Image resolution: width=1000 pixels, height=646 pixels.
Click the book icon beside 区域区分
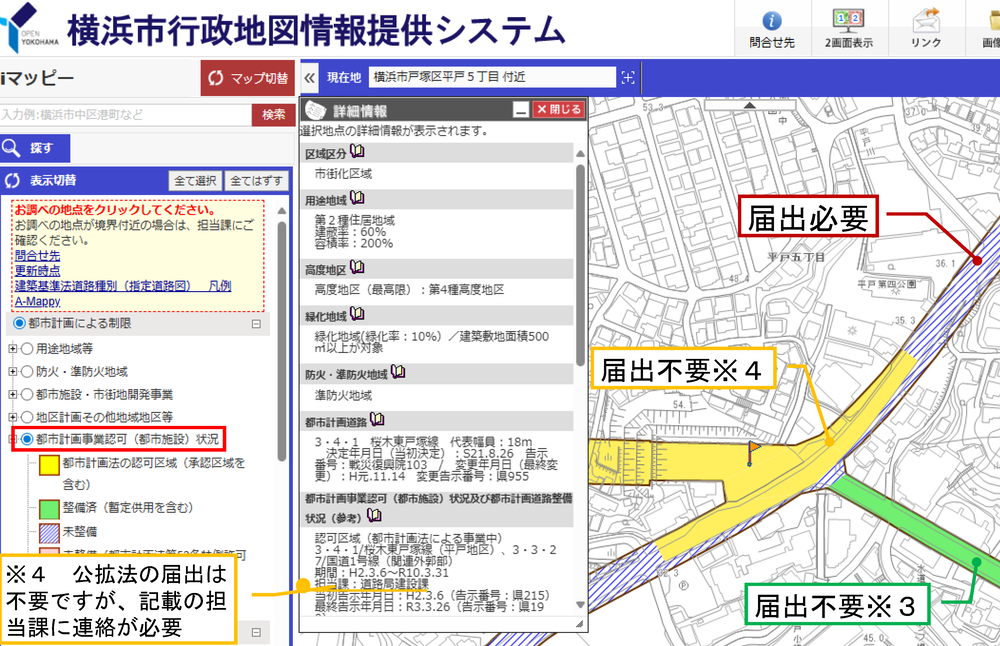tap(357, 151)
